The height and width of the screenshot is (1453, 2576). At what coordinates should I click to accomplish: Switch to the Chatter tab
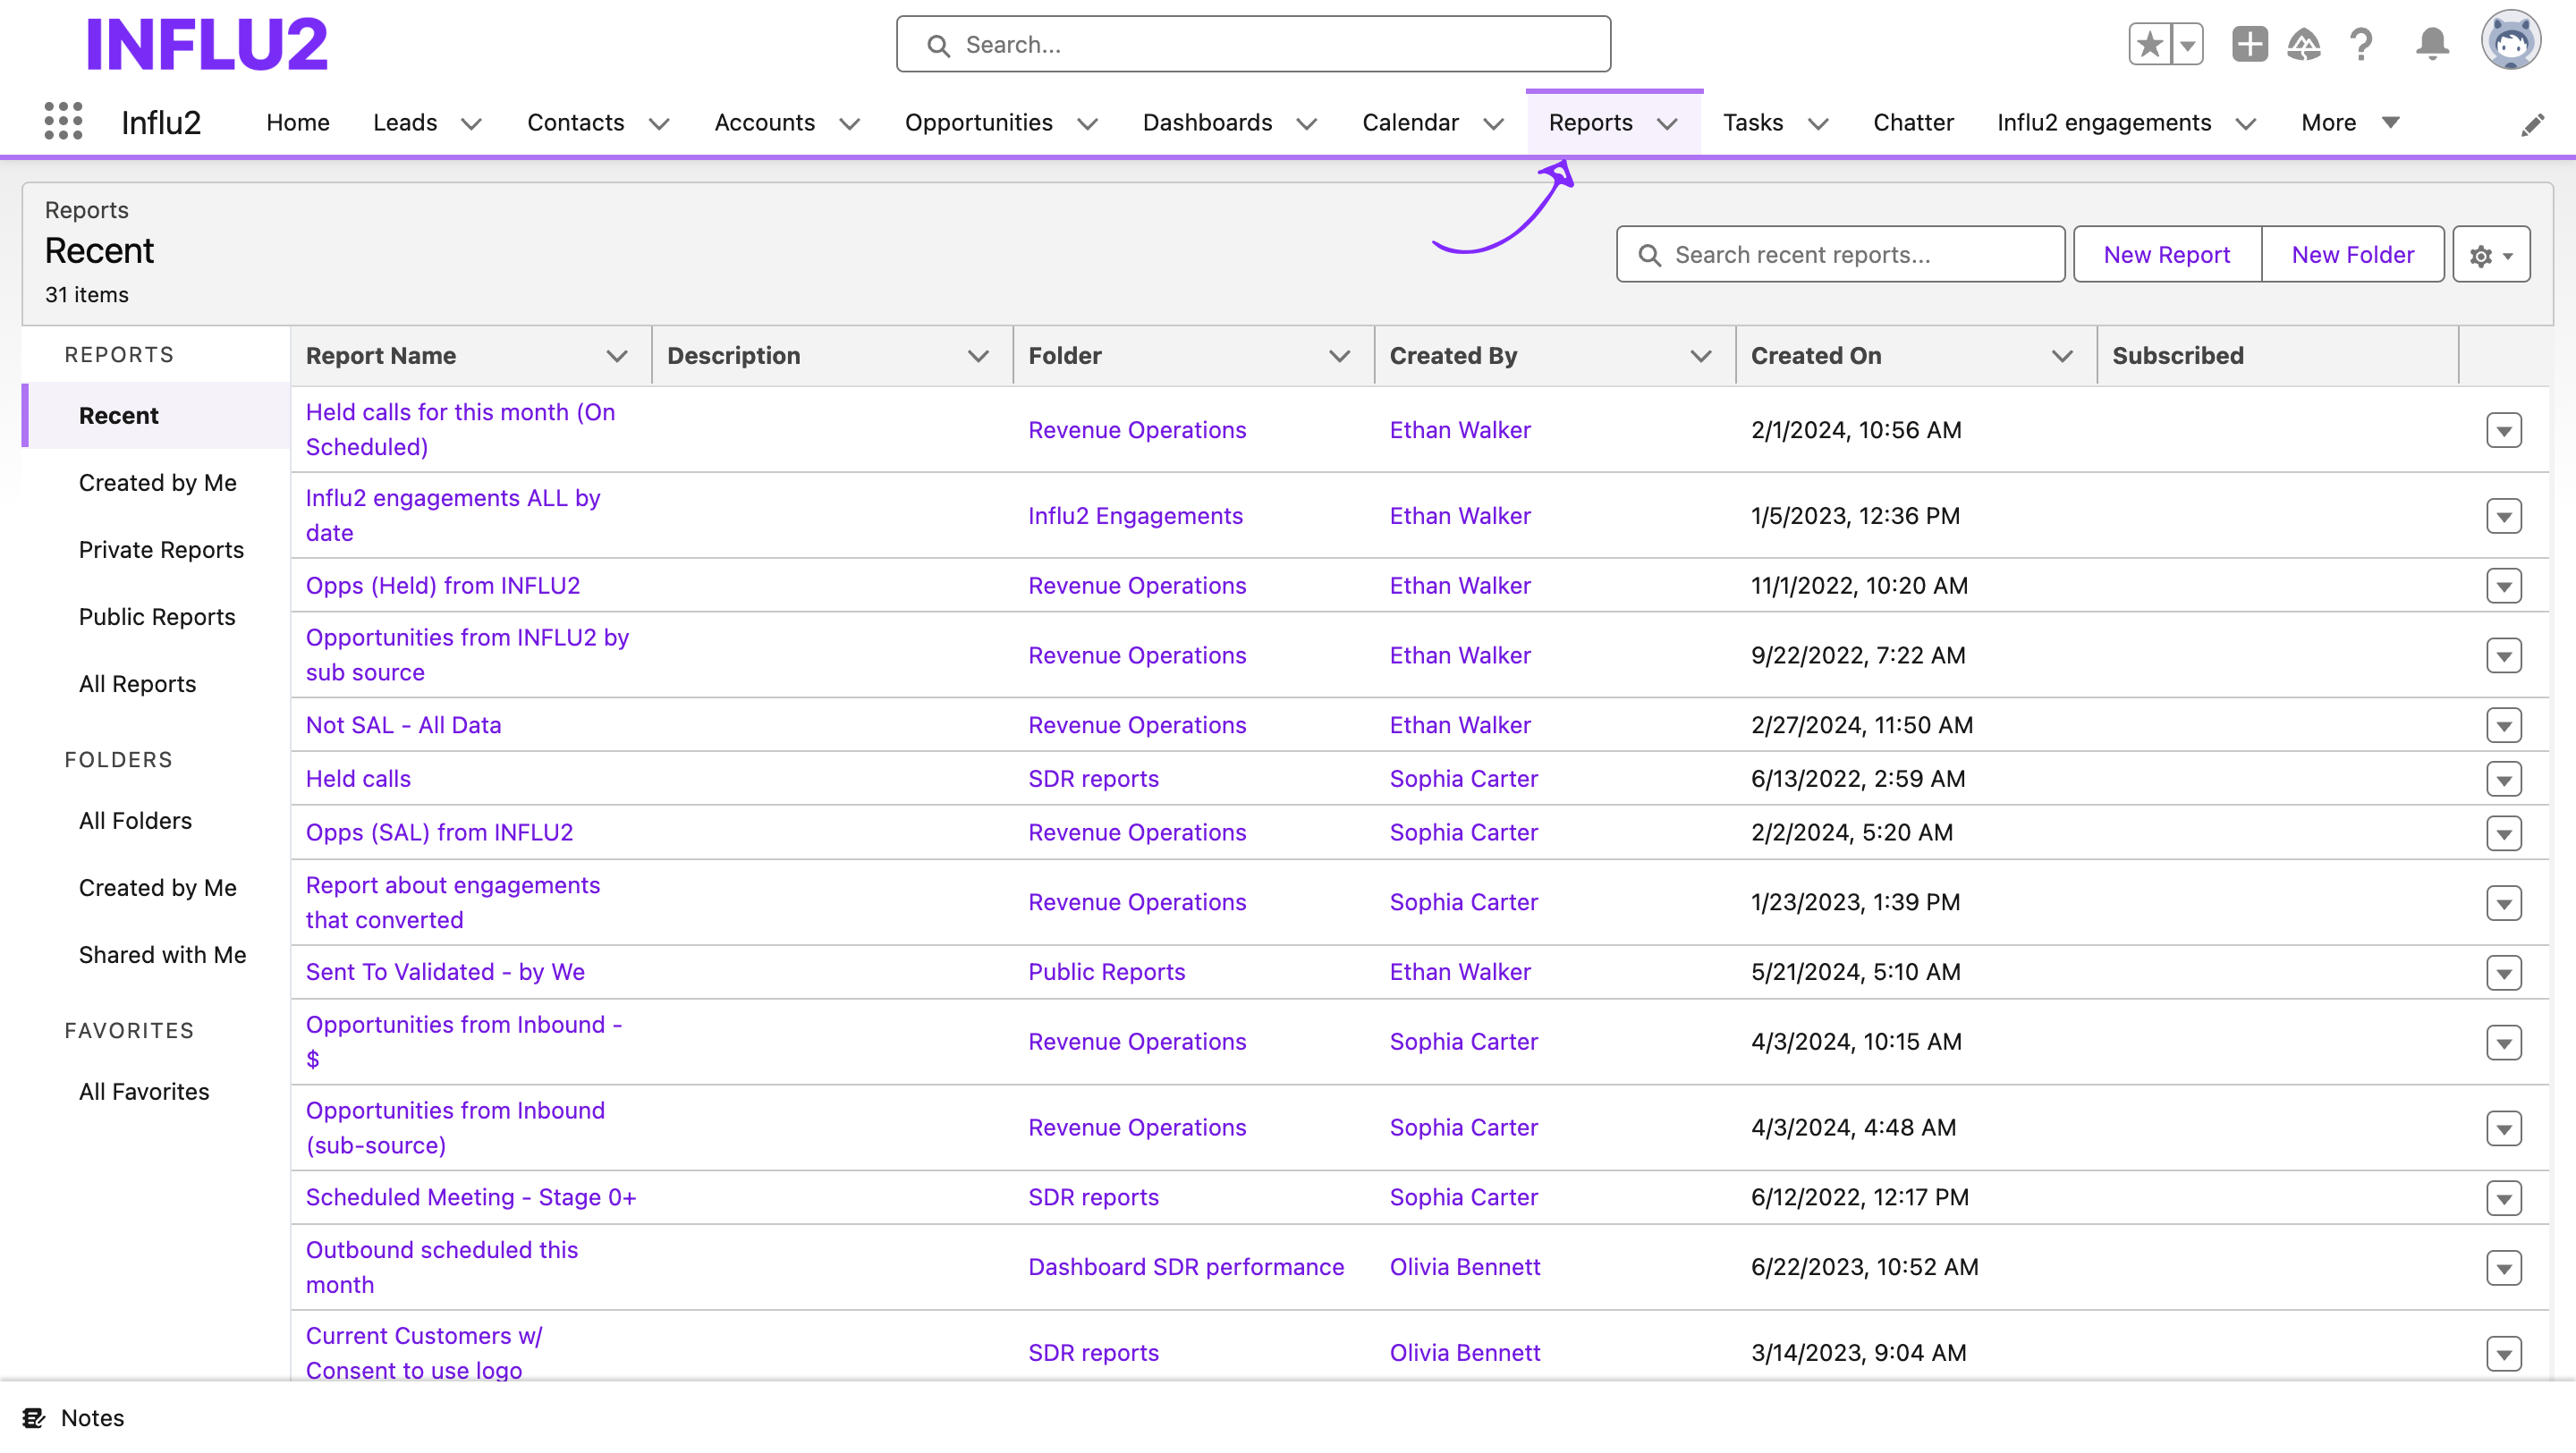1912,122
